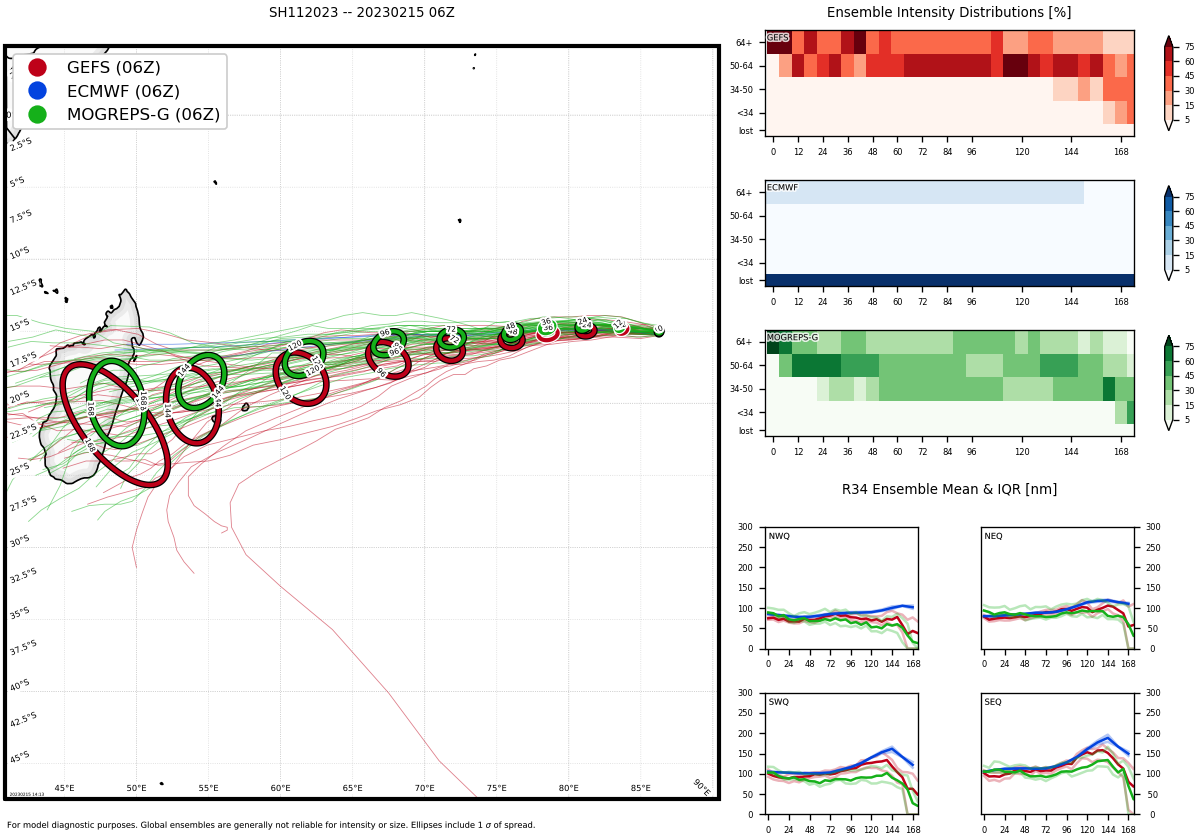The width and height of the screenshot is (1200, 840).
Task: Click the green MOGREPS-G legend marker
Action: pos(37,114)
